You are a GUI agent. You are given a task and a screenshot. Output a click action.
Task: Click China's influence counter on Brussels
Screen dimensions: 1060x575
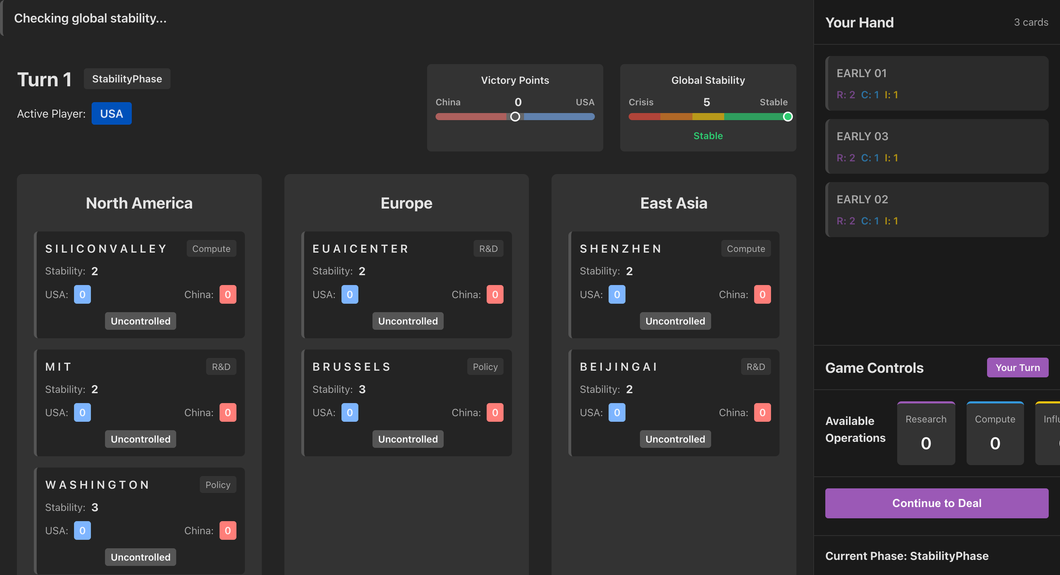(x=495, y=413)
